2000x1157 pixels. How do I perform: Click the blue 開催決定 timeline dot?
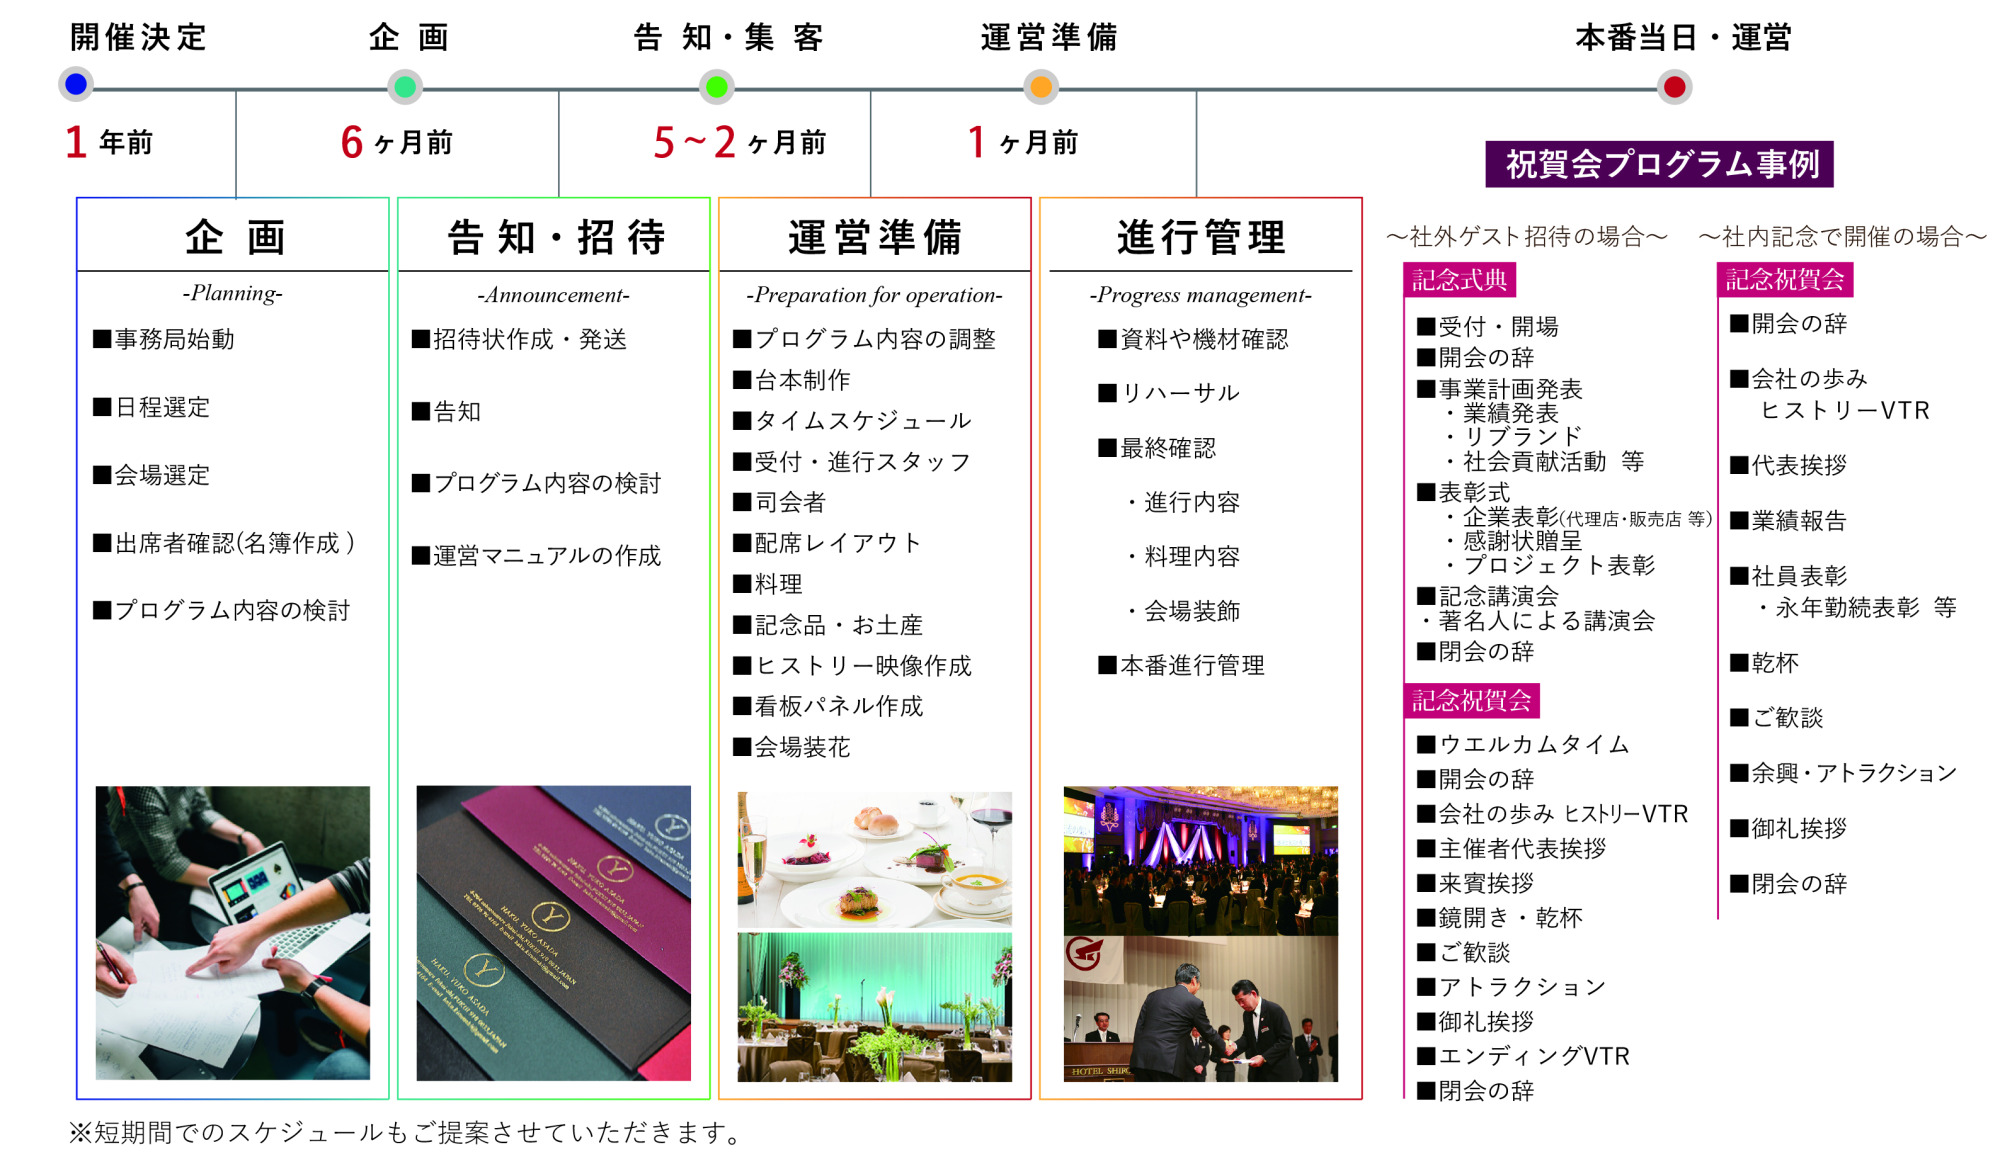click(x=76, y=85)
